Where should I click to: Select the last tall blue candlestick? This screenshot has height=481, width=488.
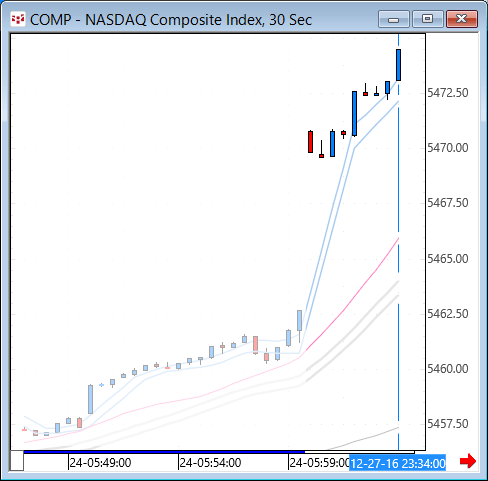(398, 65)
